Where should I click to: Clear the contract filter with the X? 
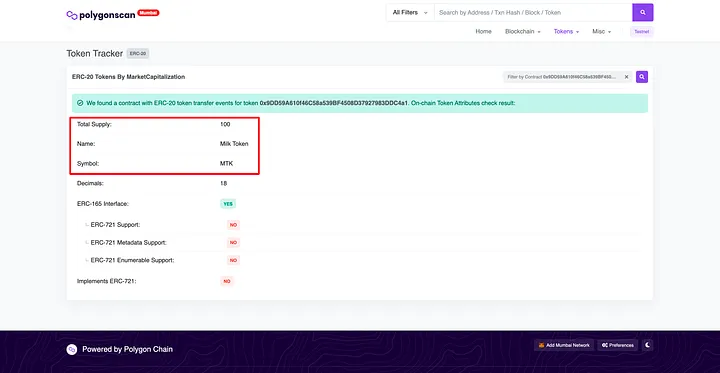tap(626, 77)
